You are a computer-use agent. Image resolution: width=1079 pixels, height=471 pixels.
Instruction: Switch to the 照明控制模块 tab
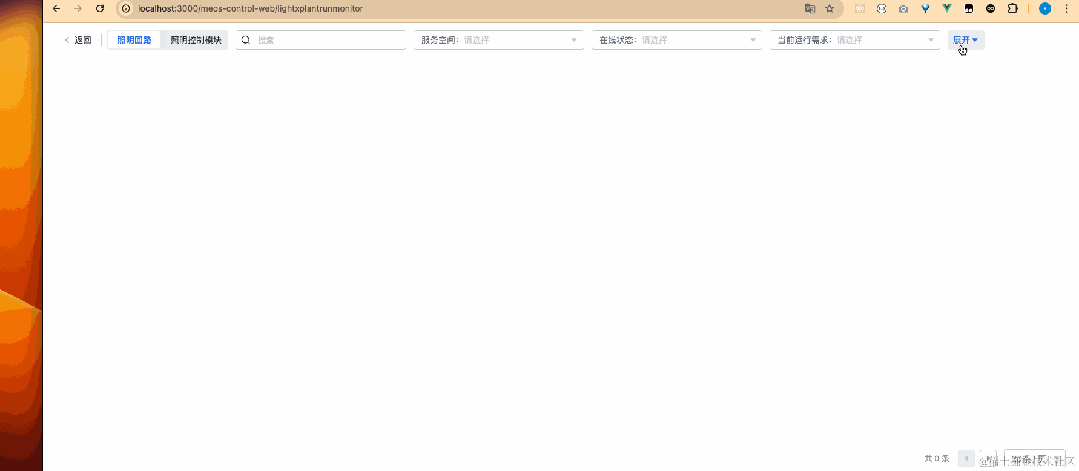(x=196, y=40)
